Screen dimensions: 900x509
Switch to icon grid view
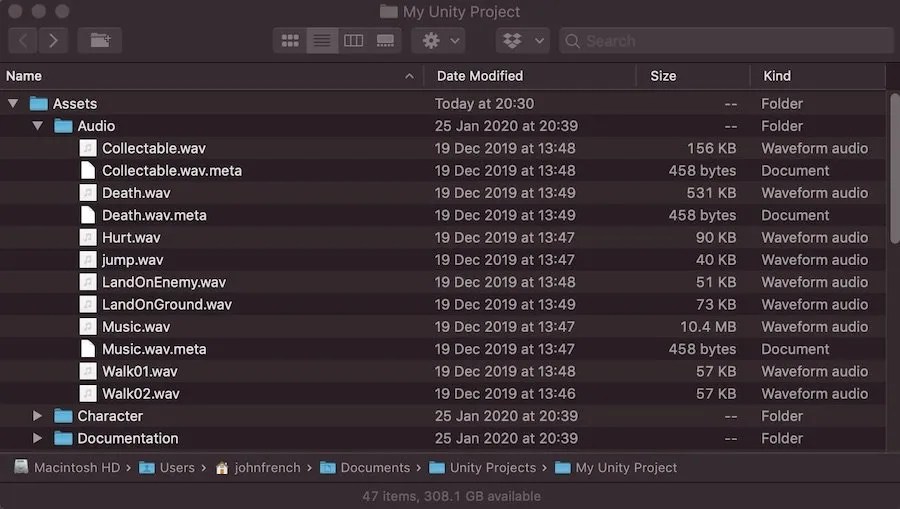290,41
